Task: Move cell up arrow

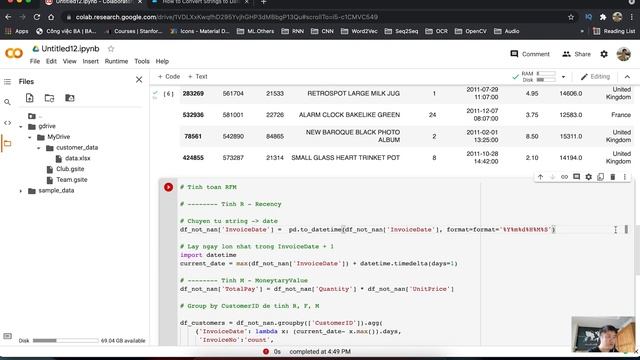Action: click(x=540, y=177)
